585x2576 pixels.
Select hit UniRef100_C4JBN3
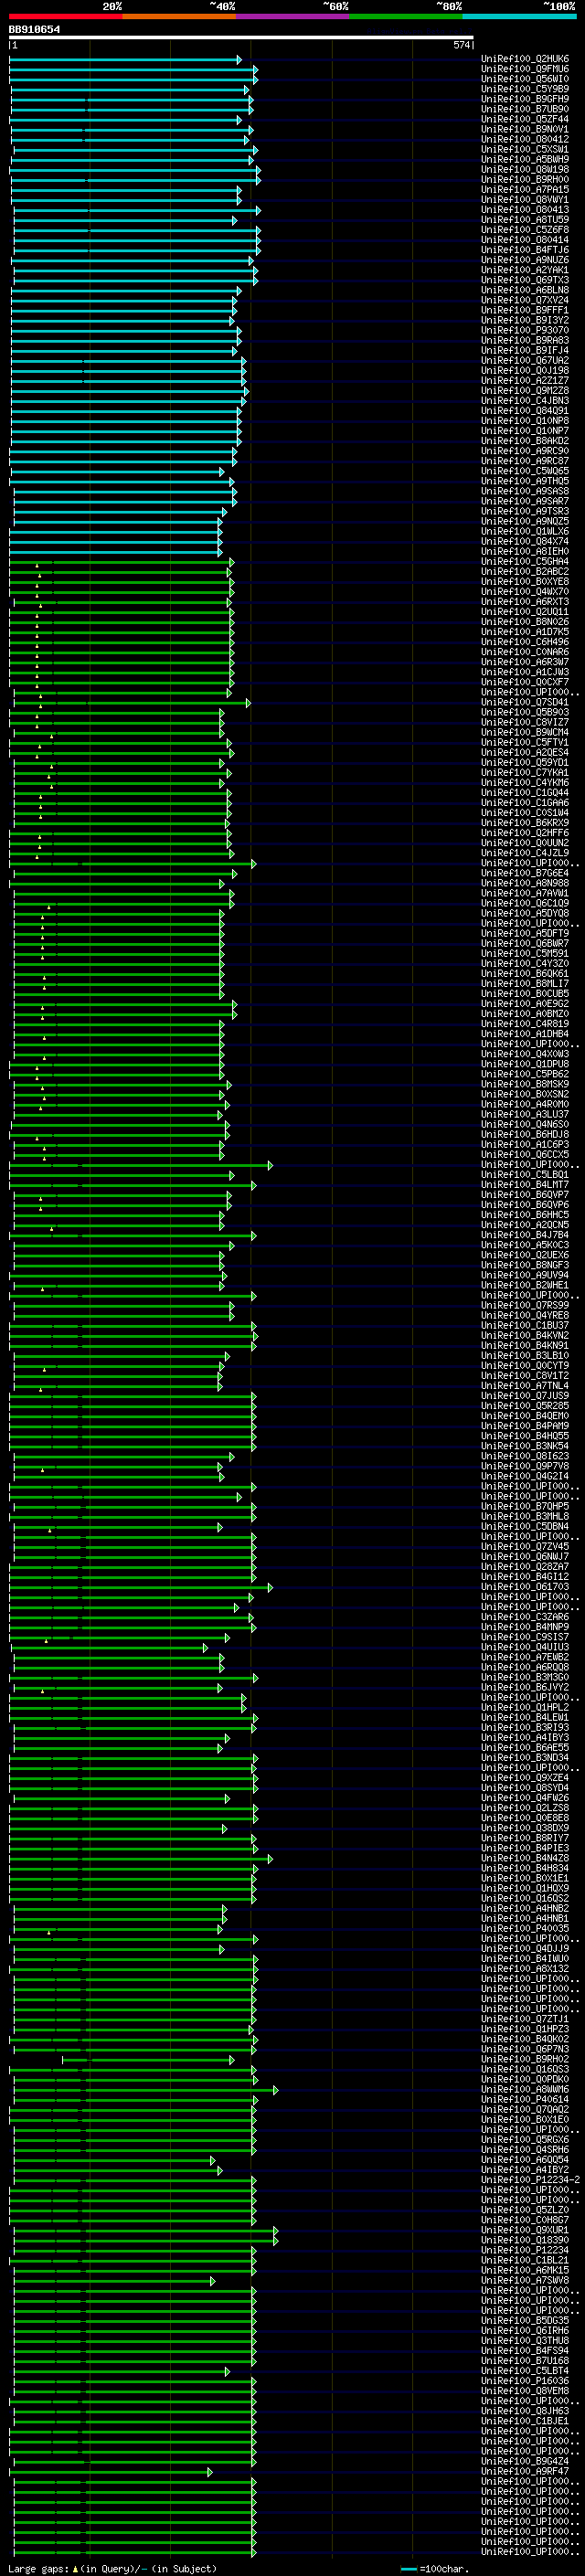click(525, 401)
